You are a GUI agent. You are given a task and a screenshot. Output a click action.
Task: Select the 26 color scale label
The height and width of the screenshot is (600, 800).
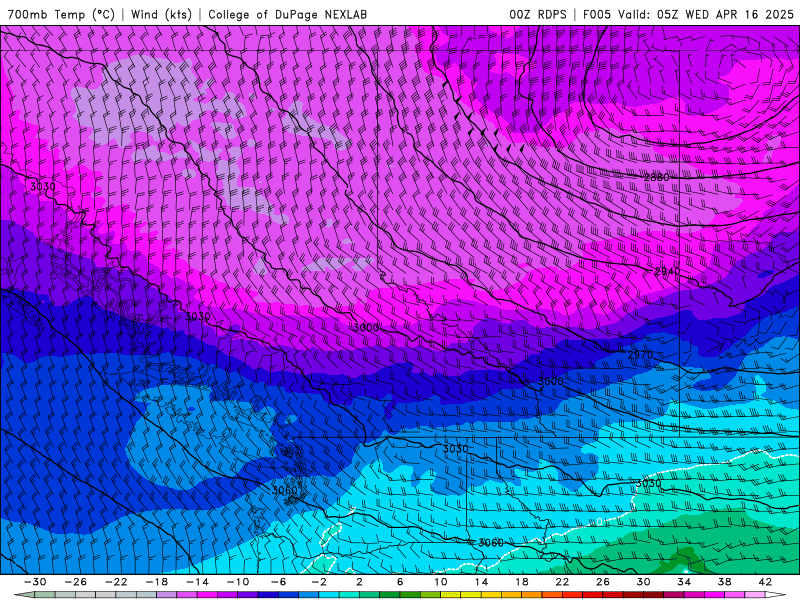603,582
